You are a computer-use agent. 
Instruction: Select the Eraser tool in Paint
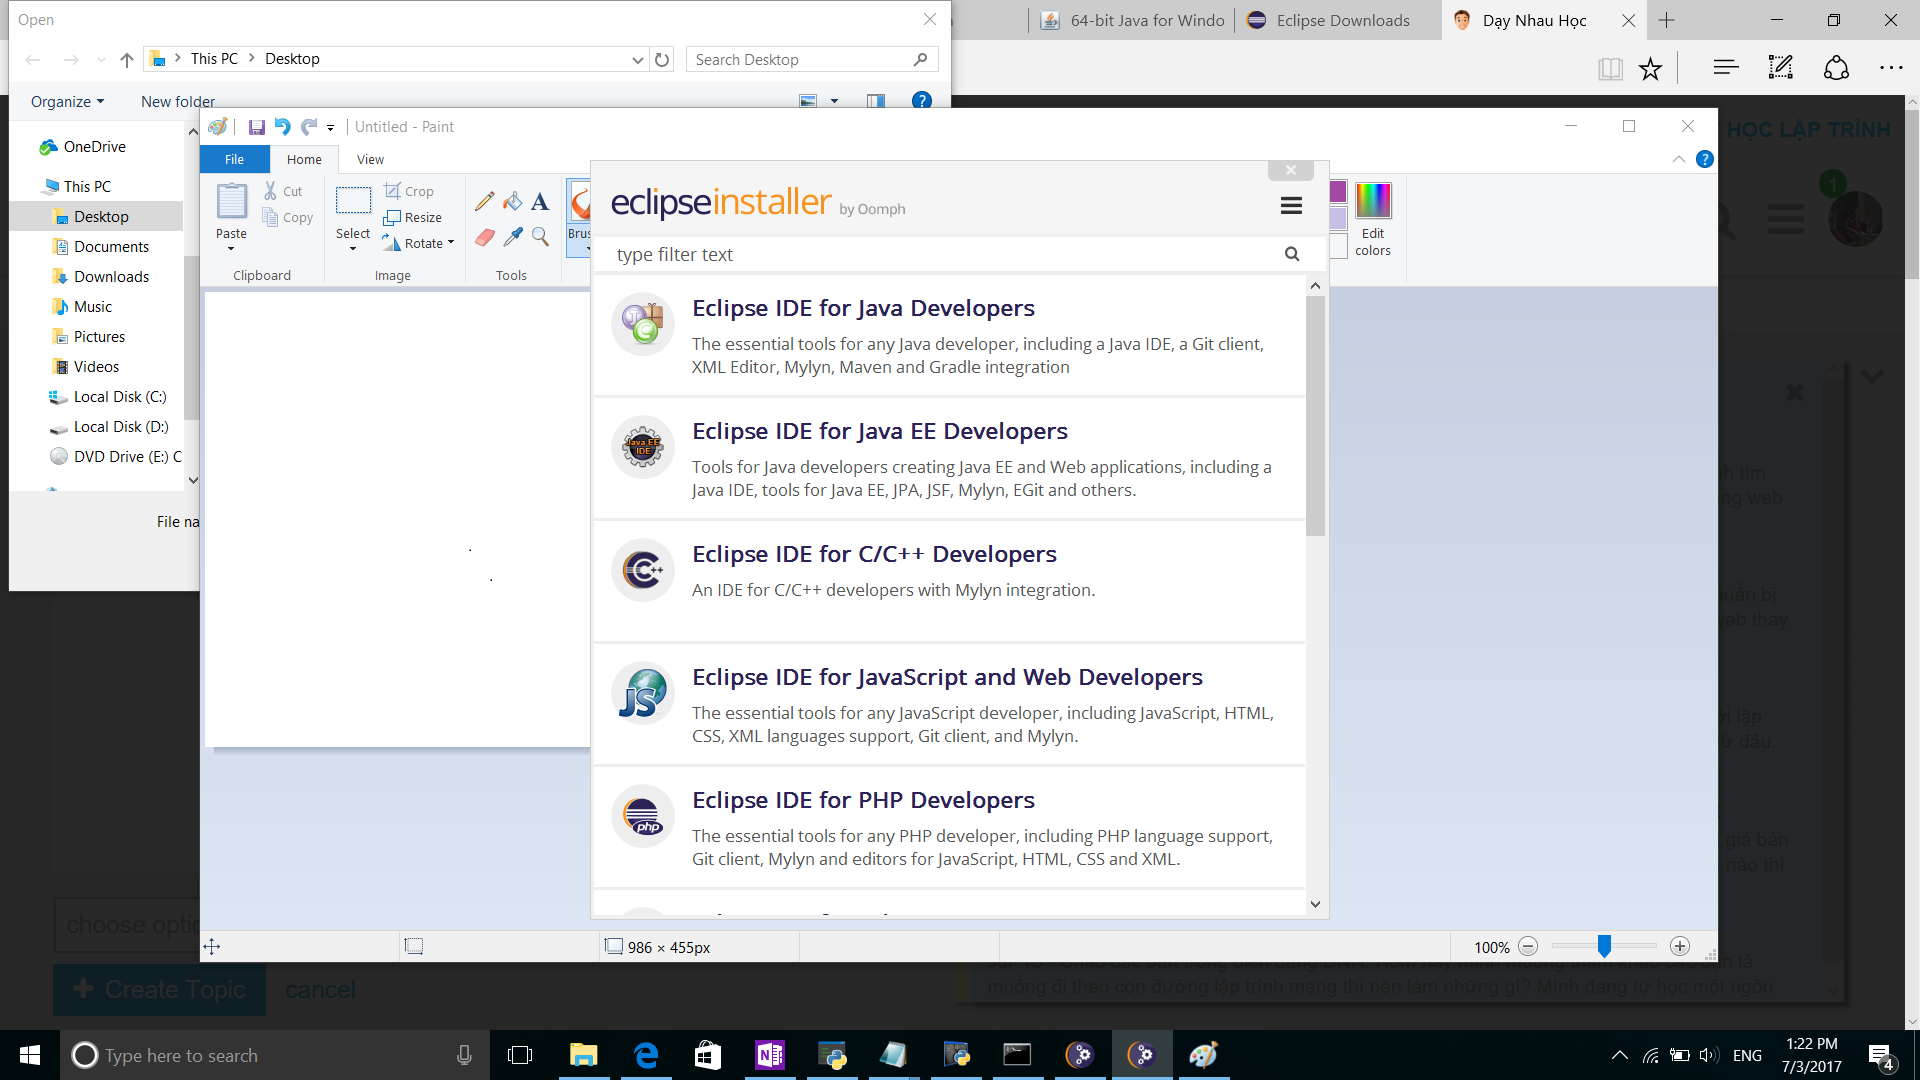(485, 237)
